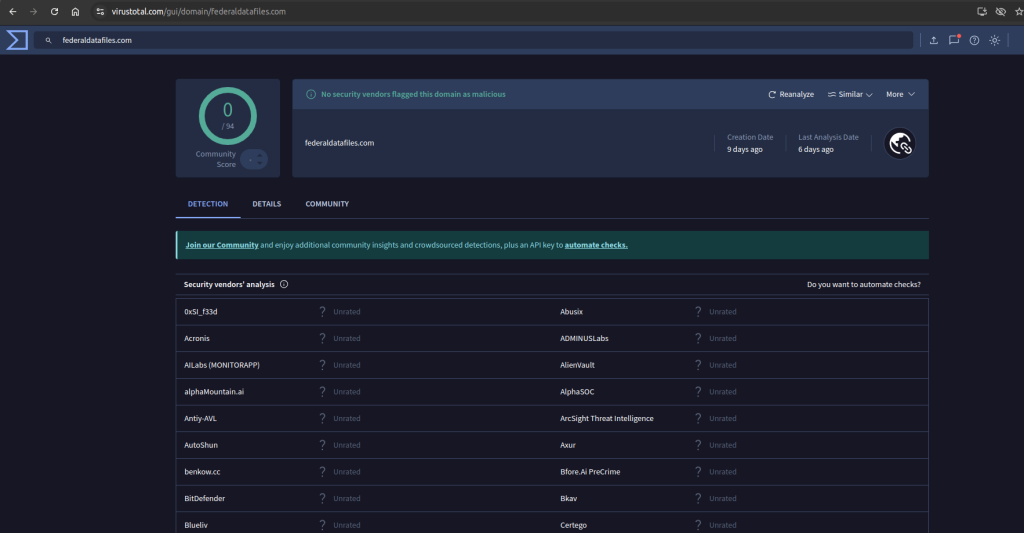Screen dimensions: 1024x533
Task: Click the Reanalyze button
Action: click(791, 95)
